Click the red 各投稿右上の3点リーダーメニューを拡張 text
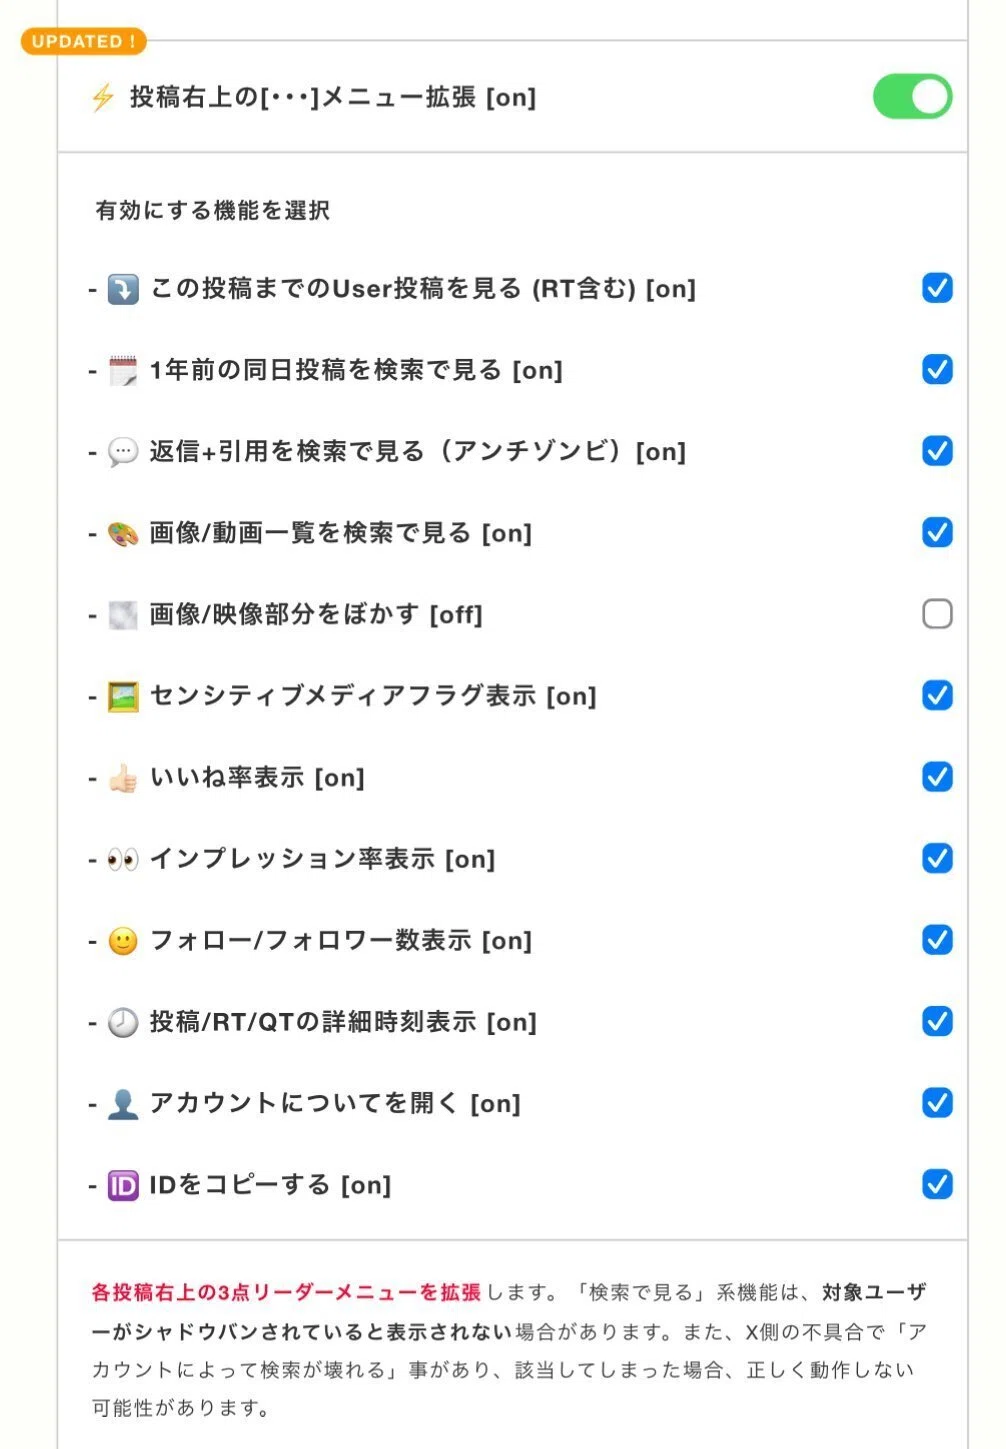 pos(286,1292)
